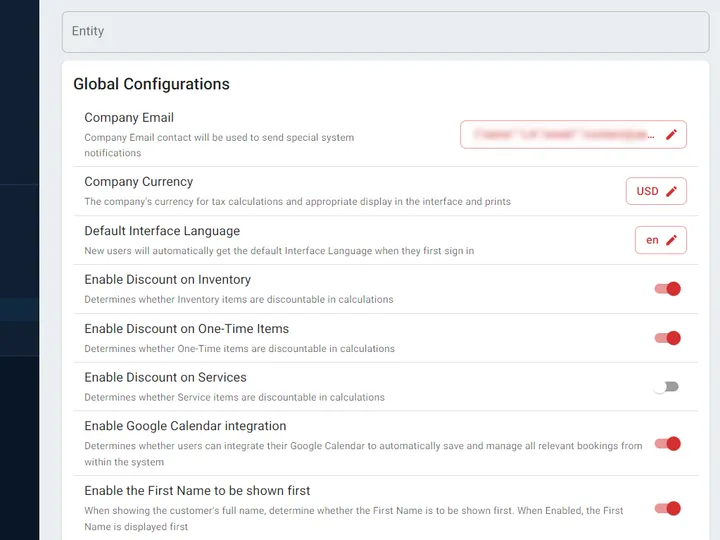Toggle Enable Discount on One-Time Items switch

(668, 338)
